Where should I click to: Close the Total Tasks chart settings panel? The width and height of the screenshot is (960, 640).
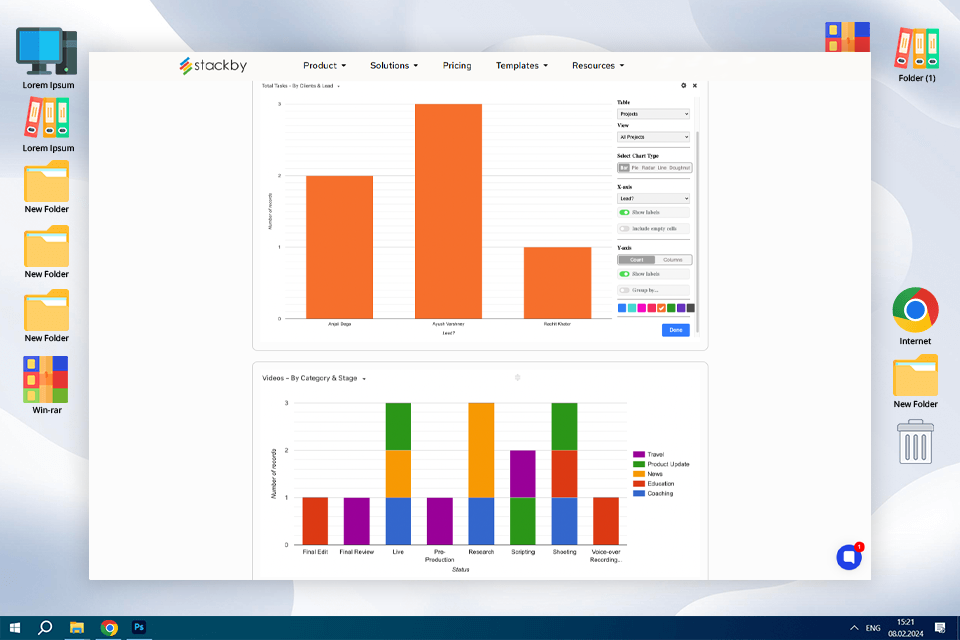pos(695,86)
